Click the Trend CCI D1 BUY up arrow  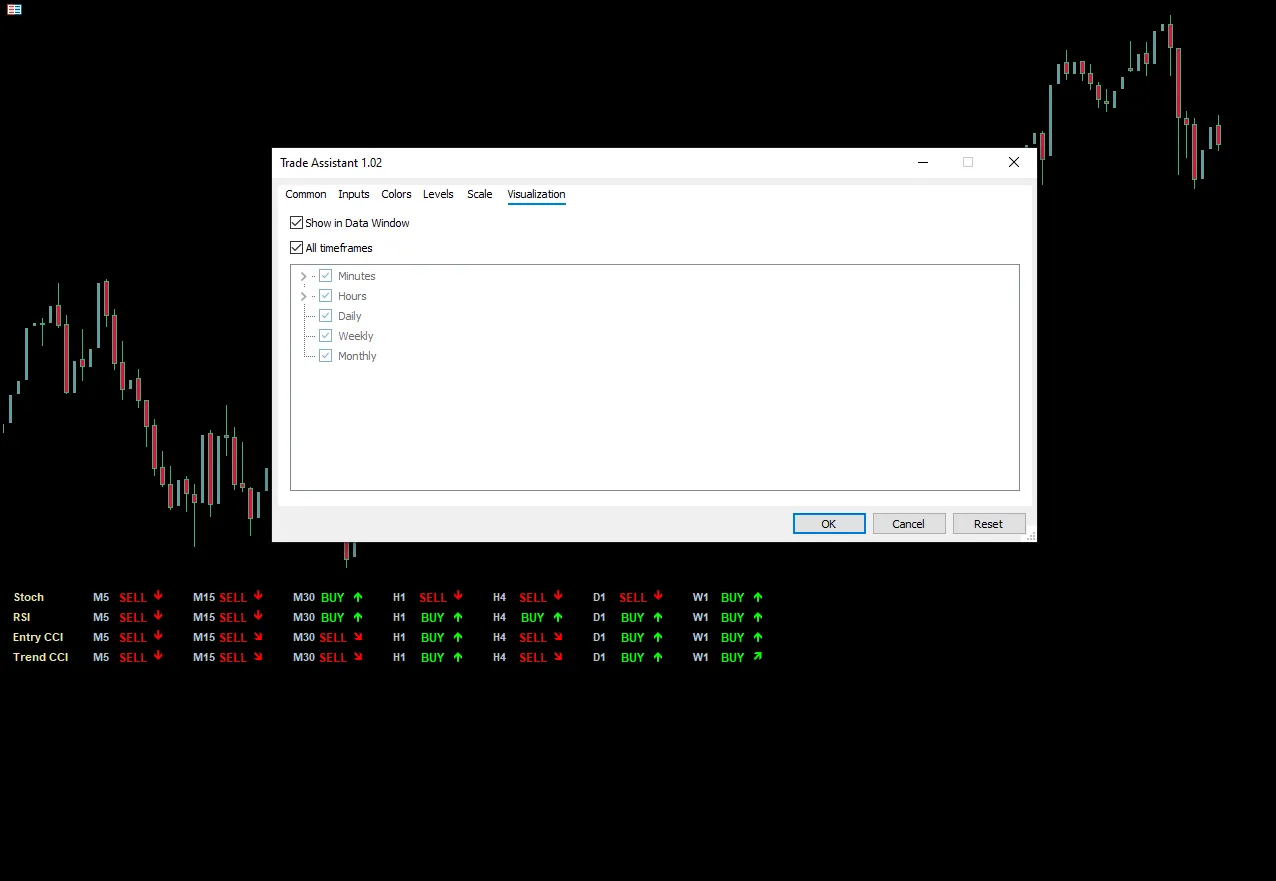(658, 657)
